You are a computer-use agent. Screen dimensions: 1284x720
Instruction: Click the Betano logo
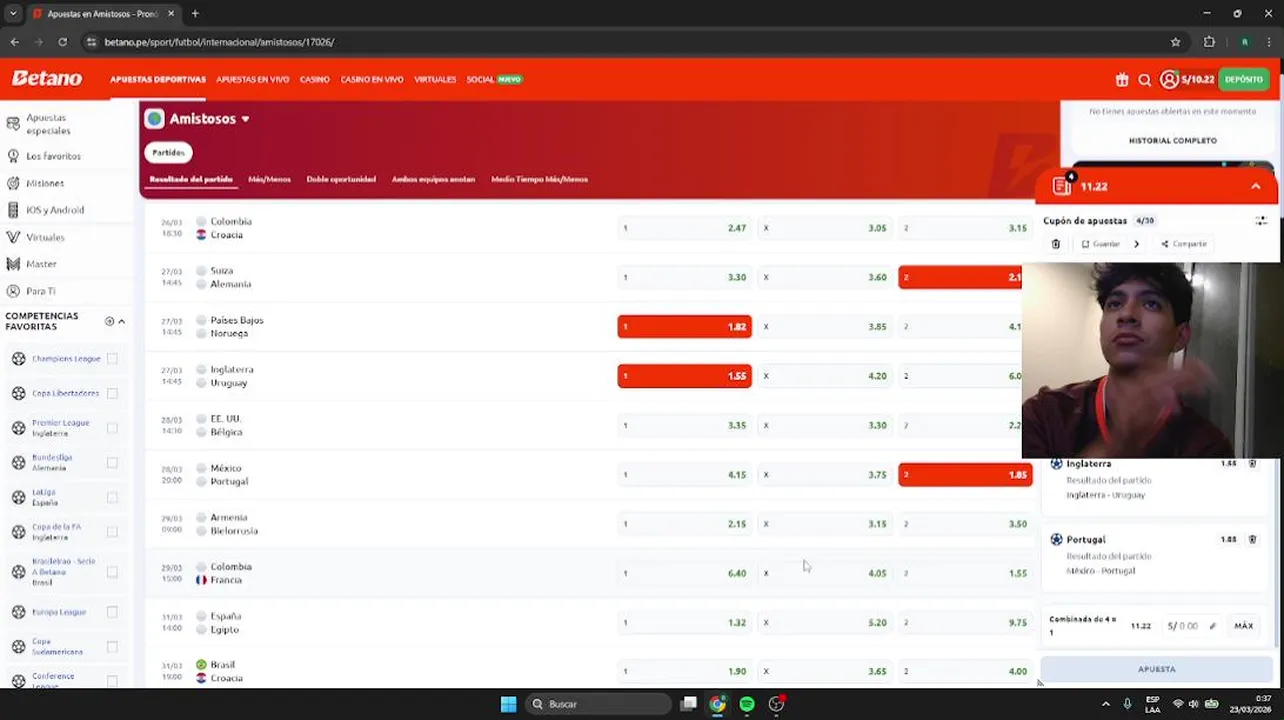click(47, 79)
